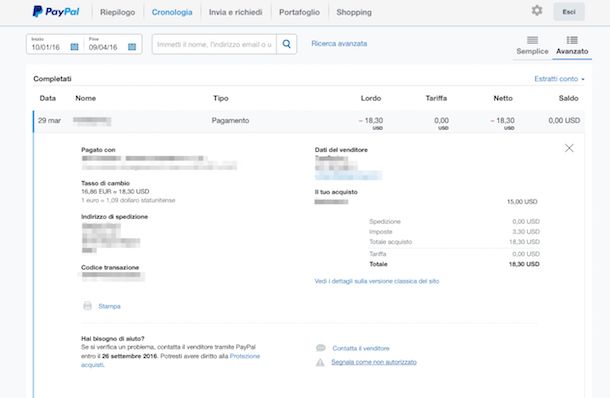Collapse the 29 mar transaction row
This screenshot has width=610, height=398.
click(309, 121)
